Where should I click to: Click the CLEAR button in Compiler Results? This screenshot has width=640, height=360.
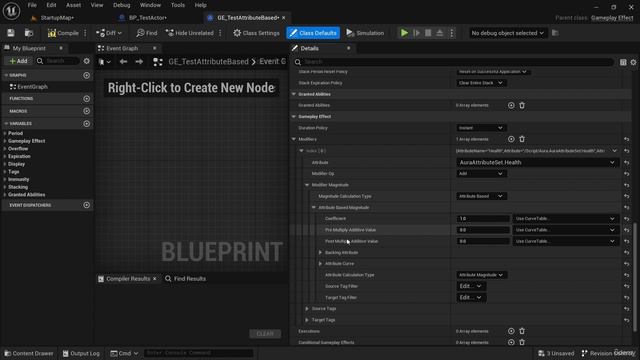[265, 334]
